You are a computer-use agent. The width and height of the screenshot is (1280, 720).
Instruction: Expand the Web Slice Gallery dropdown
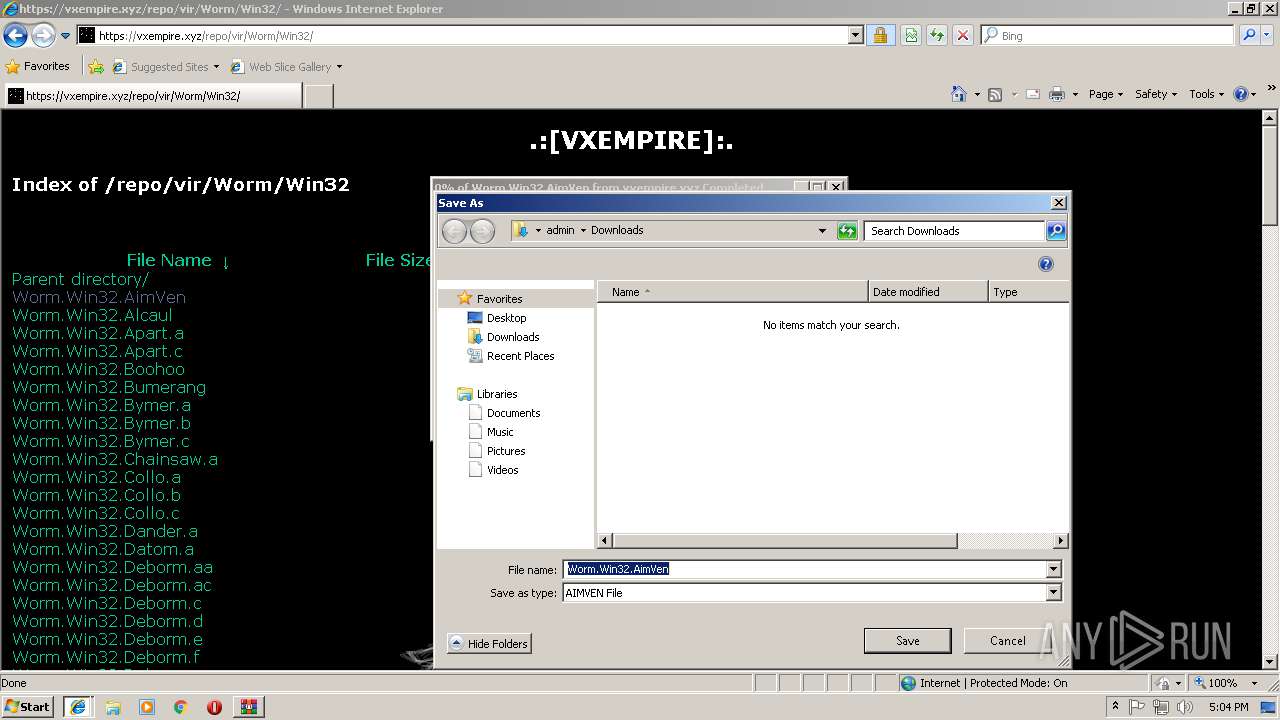339,67
